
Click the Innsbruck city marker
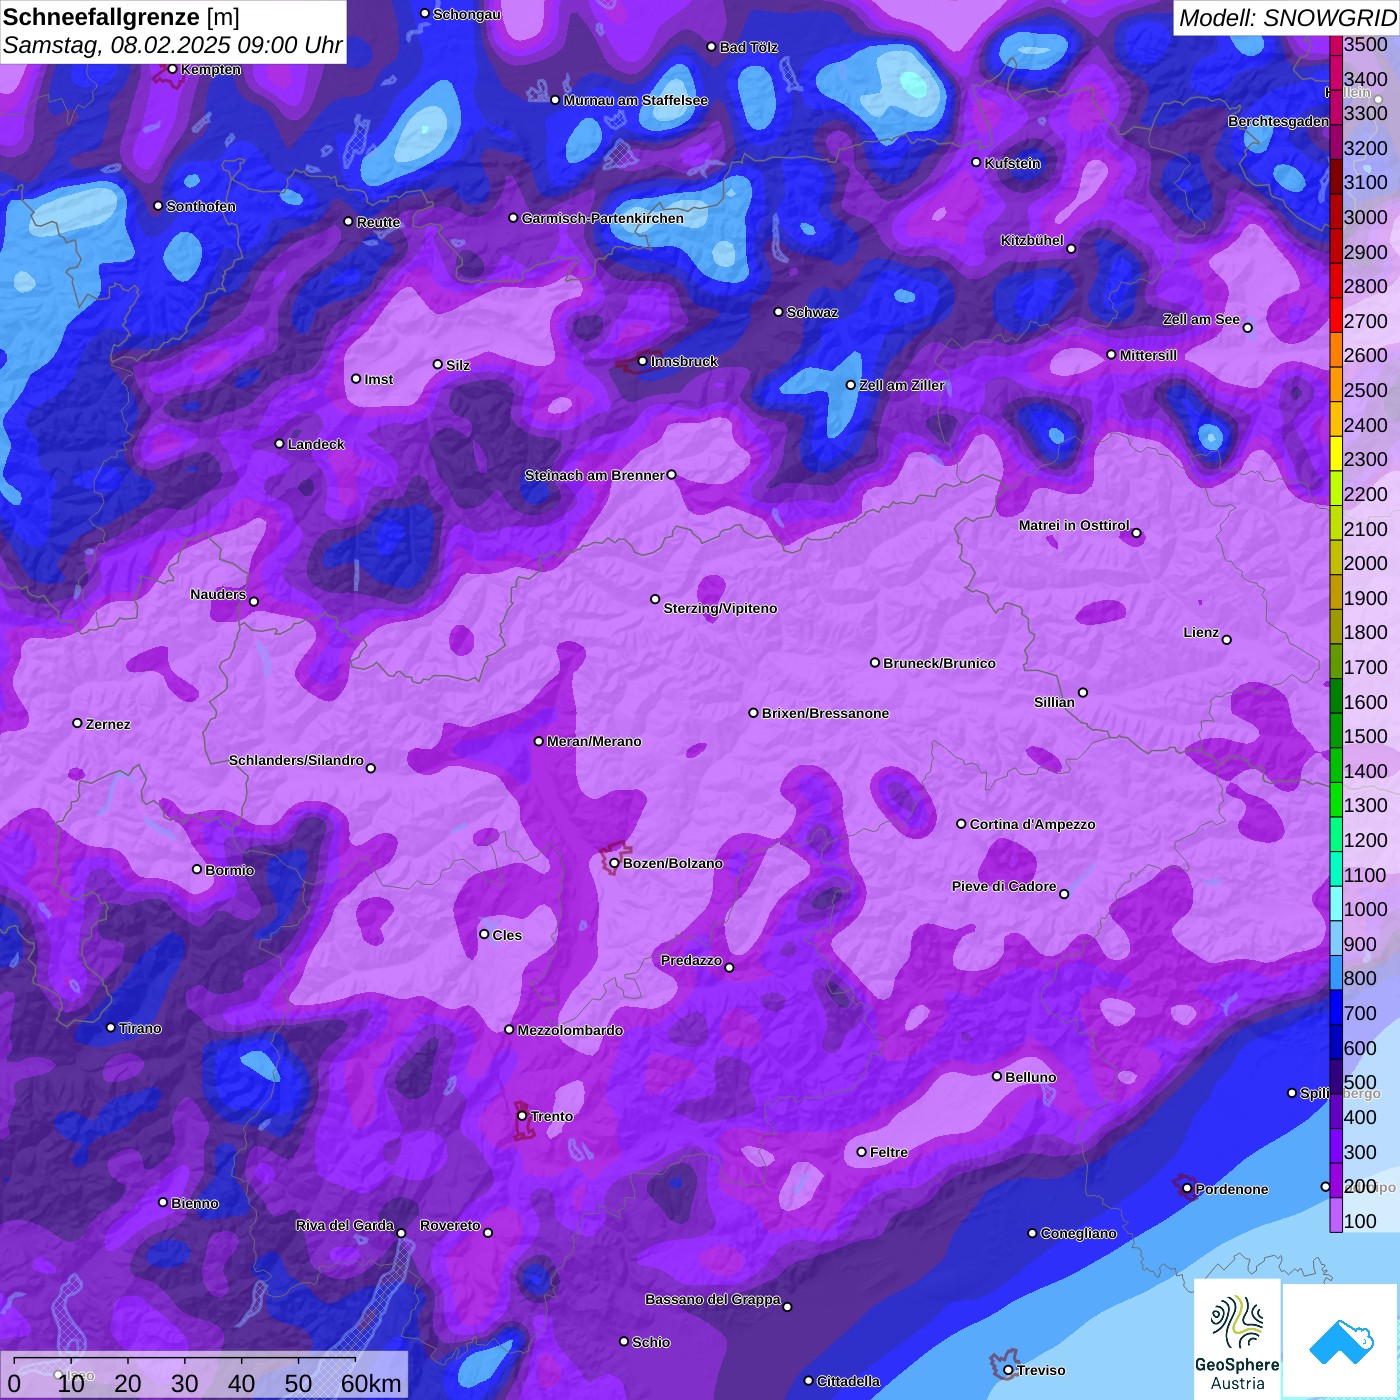point(643,361)
